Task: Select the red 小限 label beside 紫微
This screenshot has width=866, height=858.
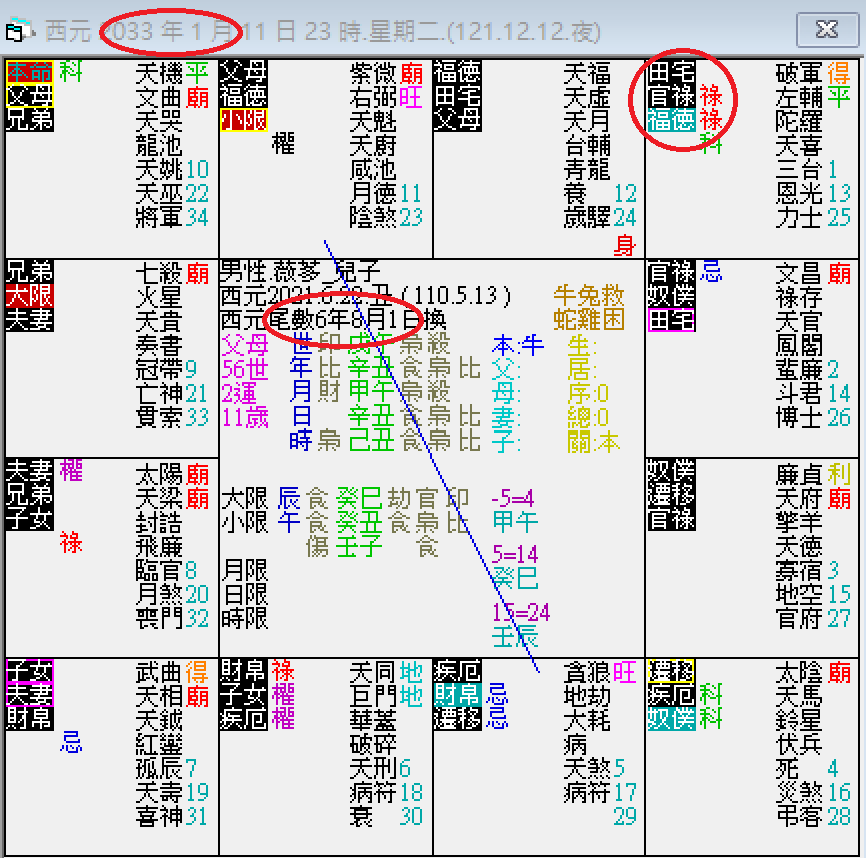Action: [x=244, y=120]
